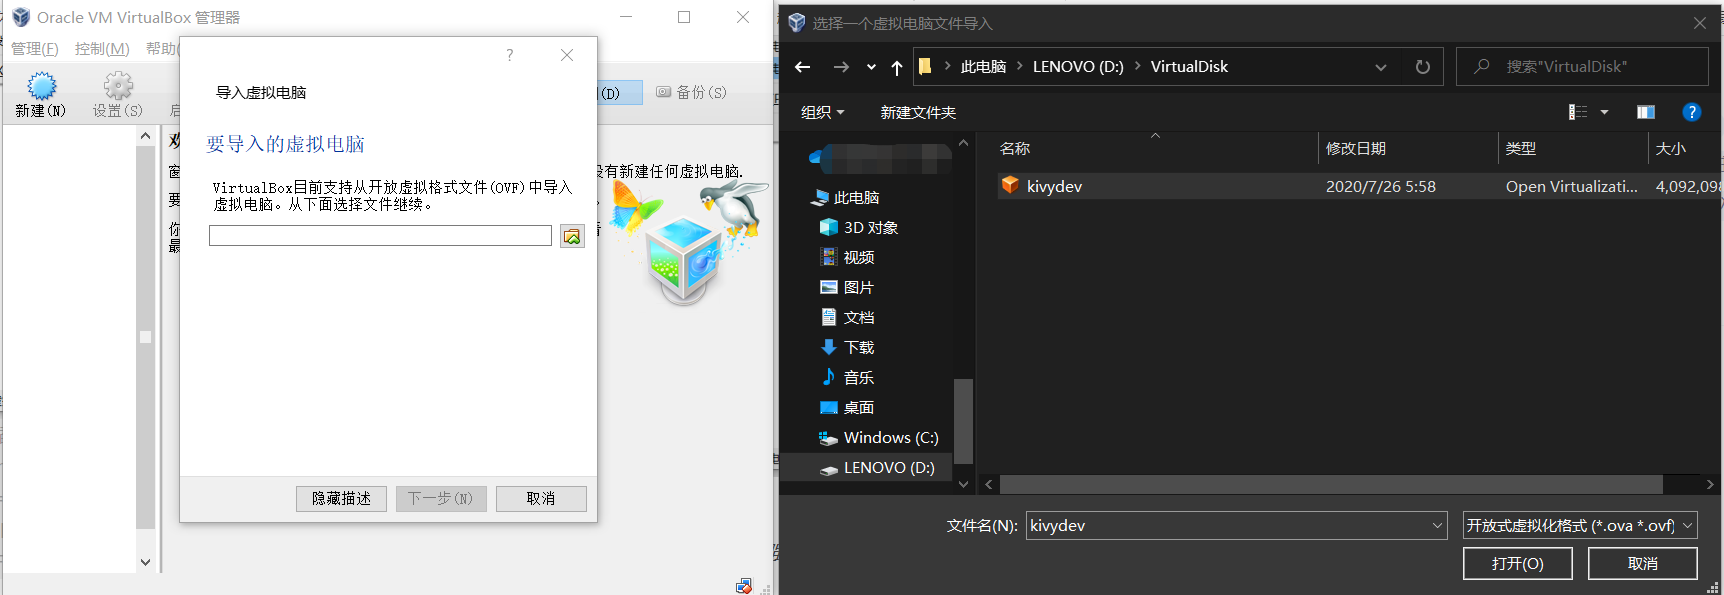Image resolution: width=1724 pixels, height=595 pixels.
Task: Click Open (打开) button in file dialog
Action: click(1517, 563)
